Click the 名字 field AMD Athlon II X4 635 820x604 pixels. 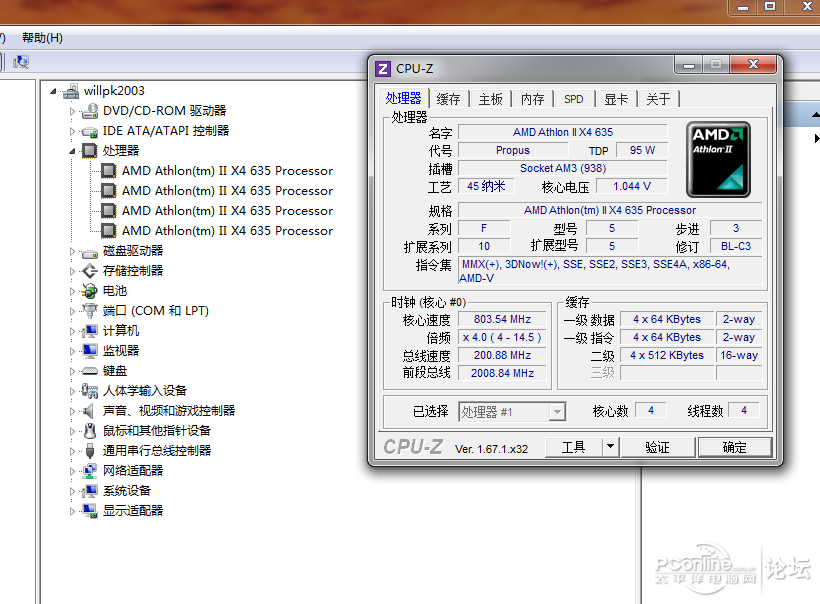tap(563, 132)
